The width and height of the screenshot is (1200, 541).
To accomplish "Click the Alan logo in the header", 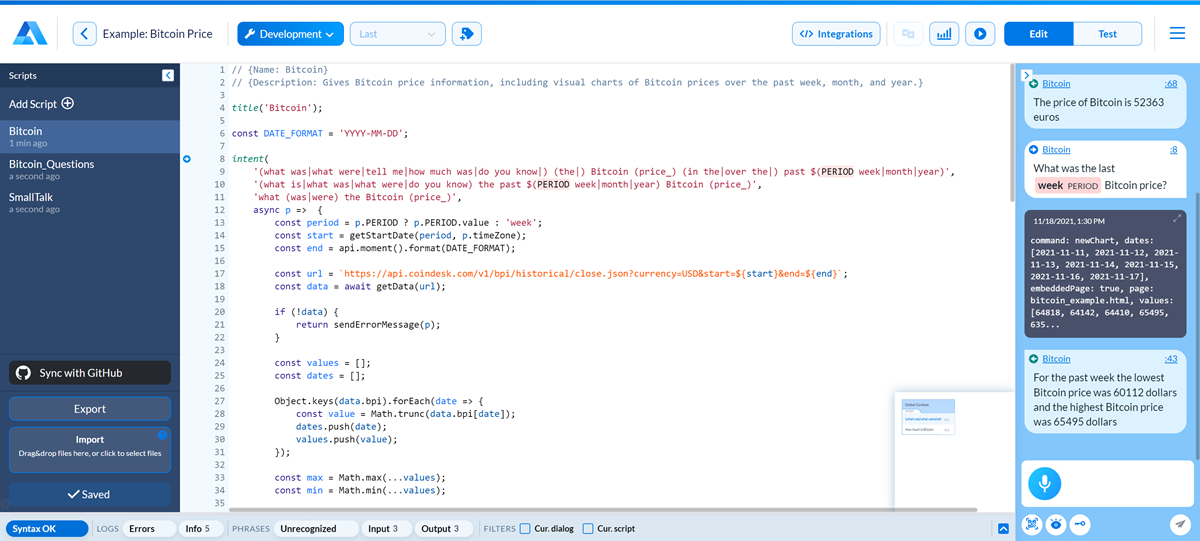I will tap(29, 33).
